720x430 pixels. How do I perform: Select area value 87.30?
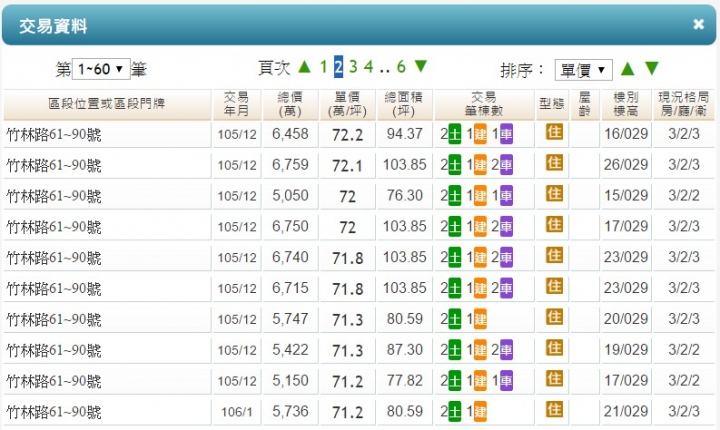pyautogui.click(x=405, y=350)
